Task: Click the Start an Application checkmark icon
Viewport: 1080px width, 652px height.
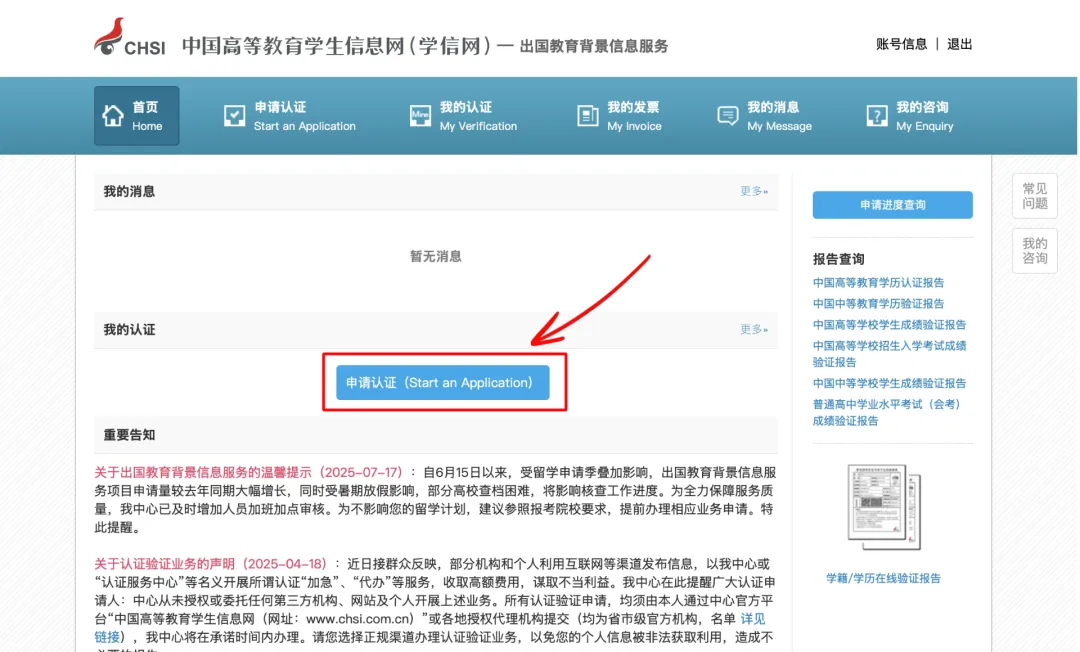Action: (234, 116)
